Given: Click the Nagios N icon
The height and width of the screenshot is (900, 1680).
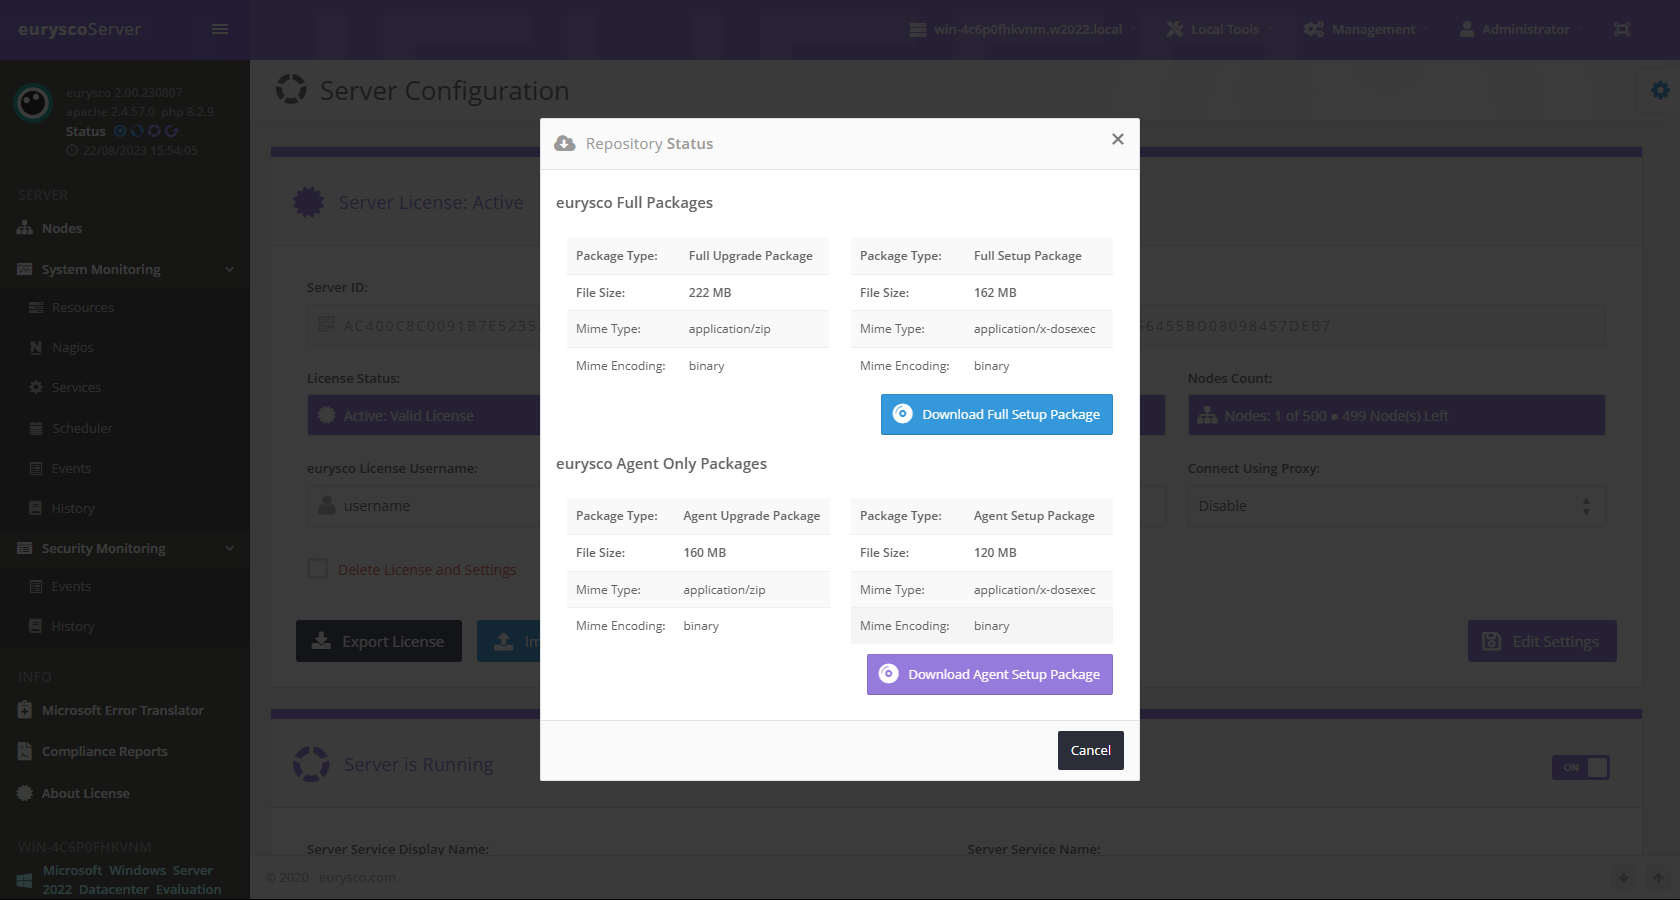Looking at the screenshot, I should tap(36, 347).
